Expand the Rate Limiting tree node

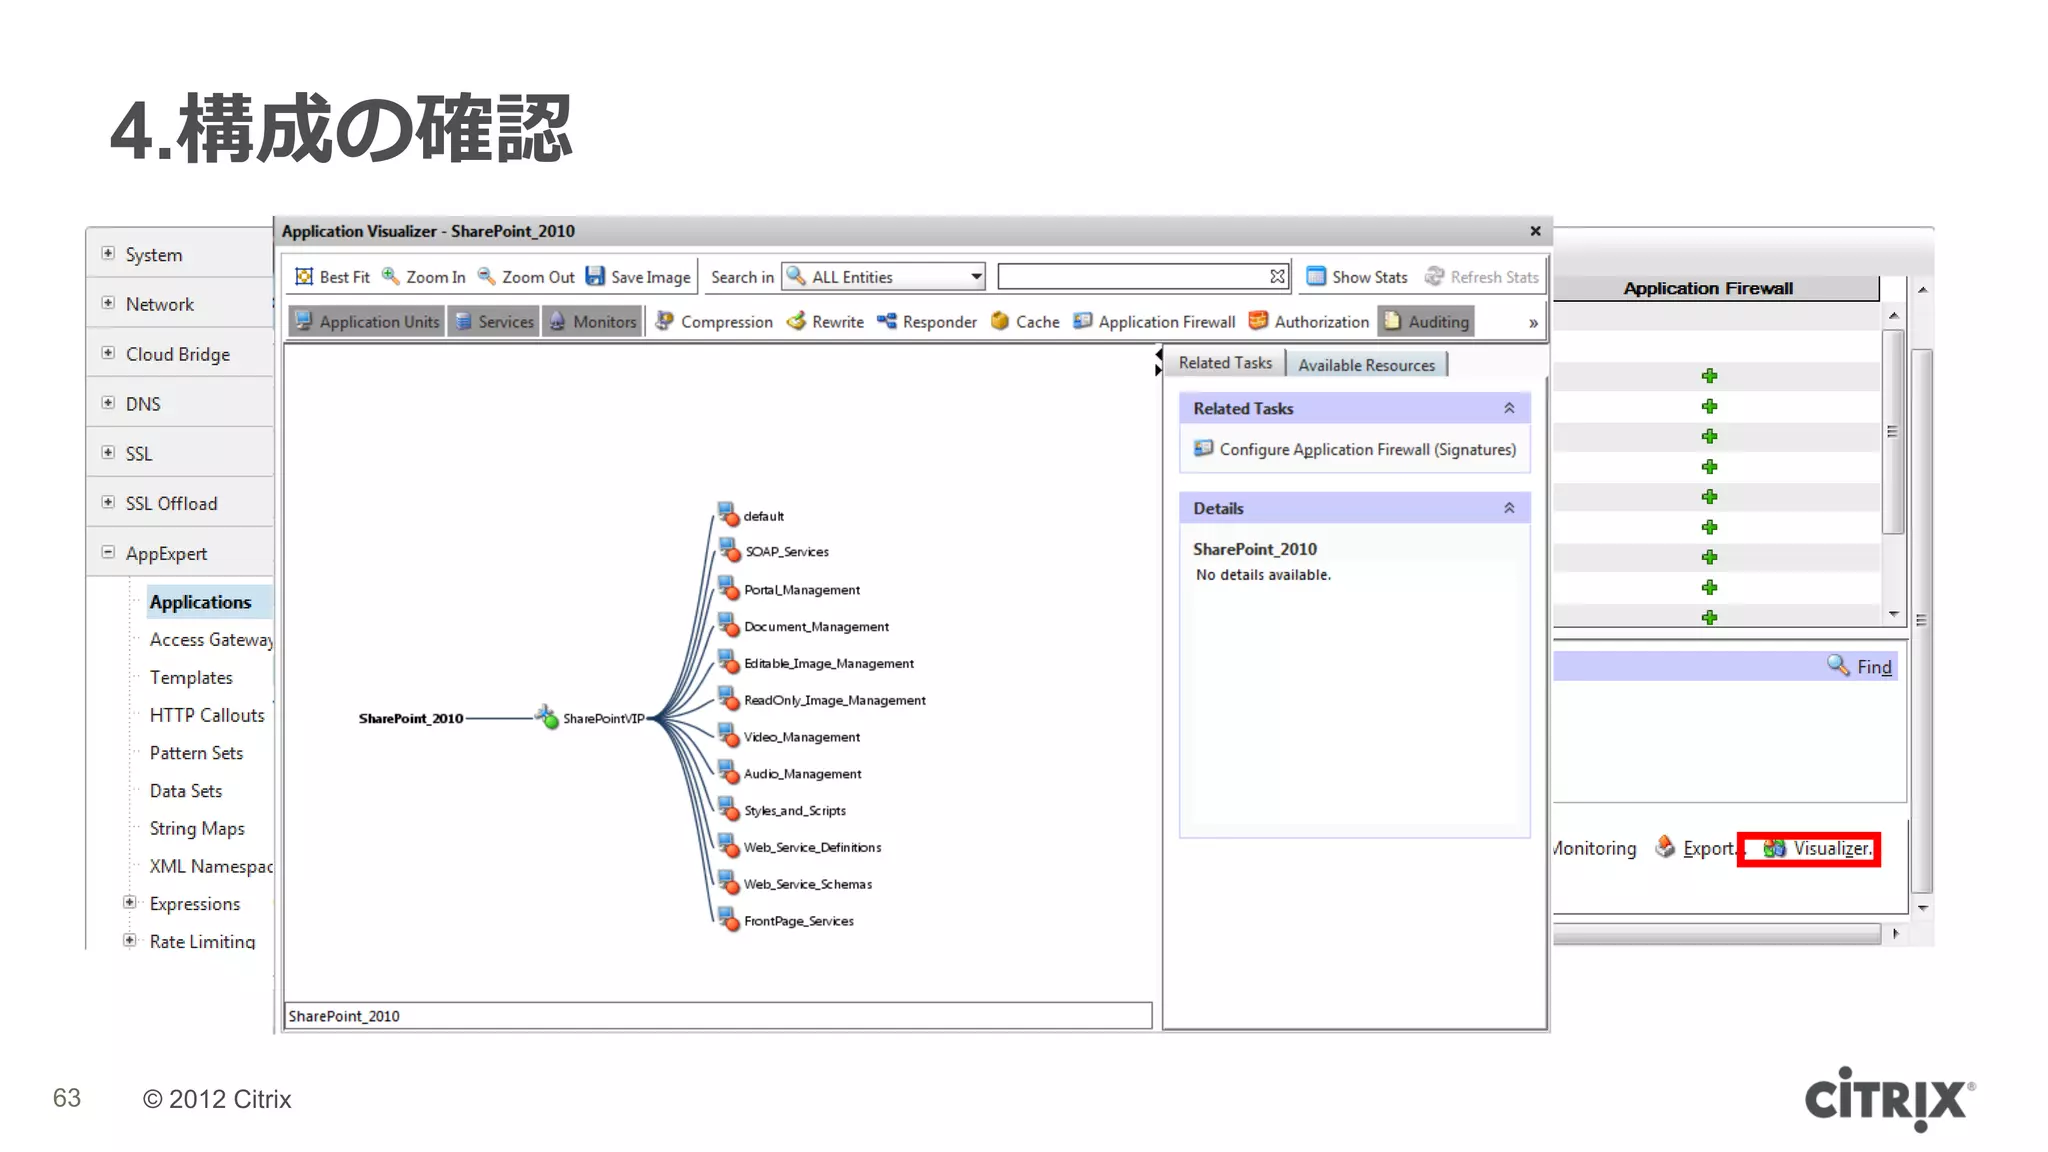pos(129,940)
